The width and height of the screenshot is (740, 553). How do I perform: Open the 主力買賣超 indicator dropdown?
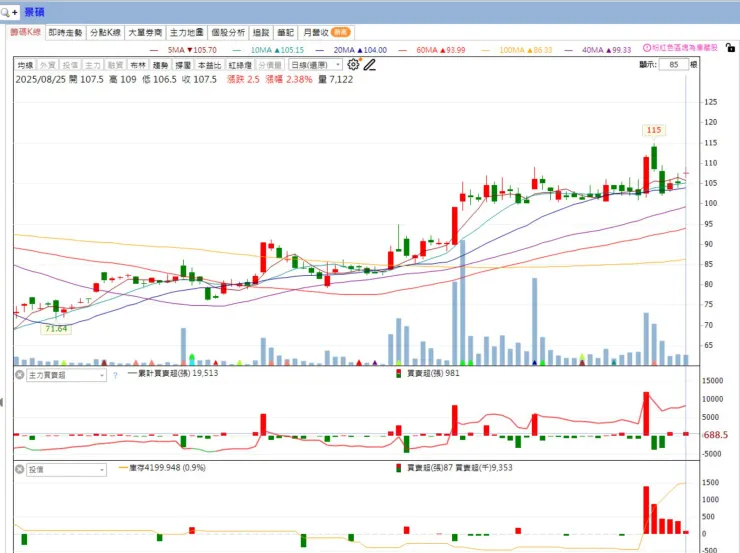coord(67,375)
